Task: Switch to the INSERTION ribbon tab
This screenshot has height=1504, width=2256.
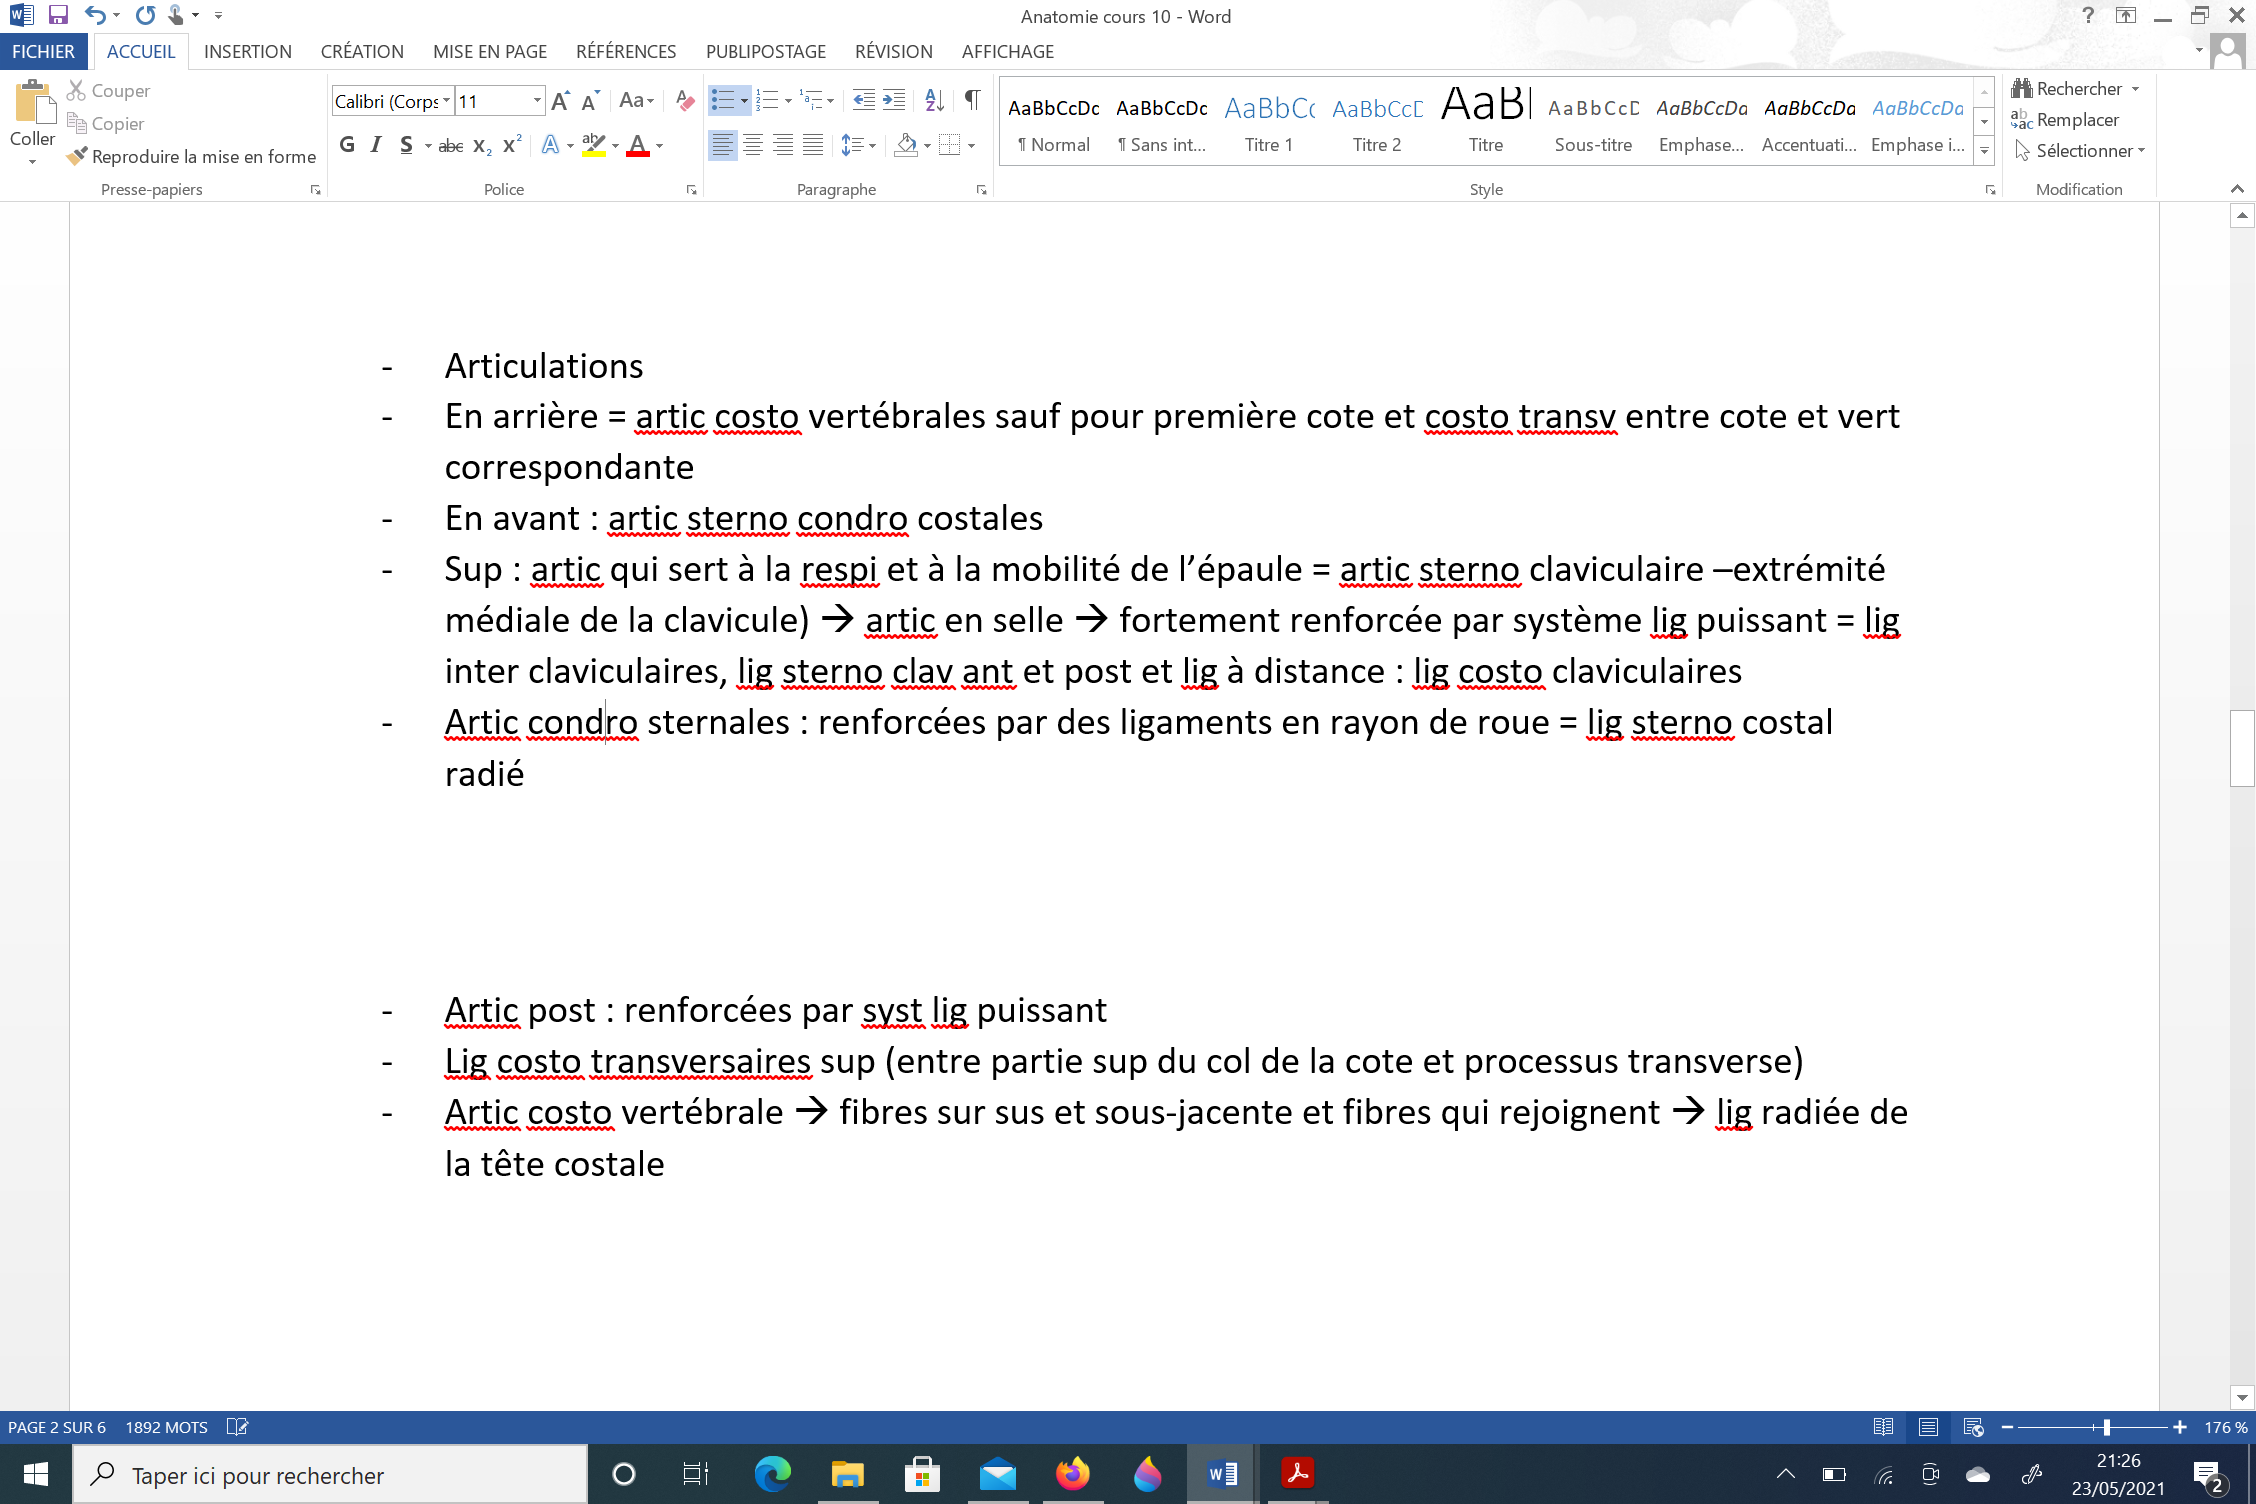Action: coord(247,51)
